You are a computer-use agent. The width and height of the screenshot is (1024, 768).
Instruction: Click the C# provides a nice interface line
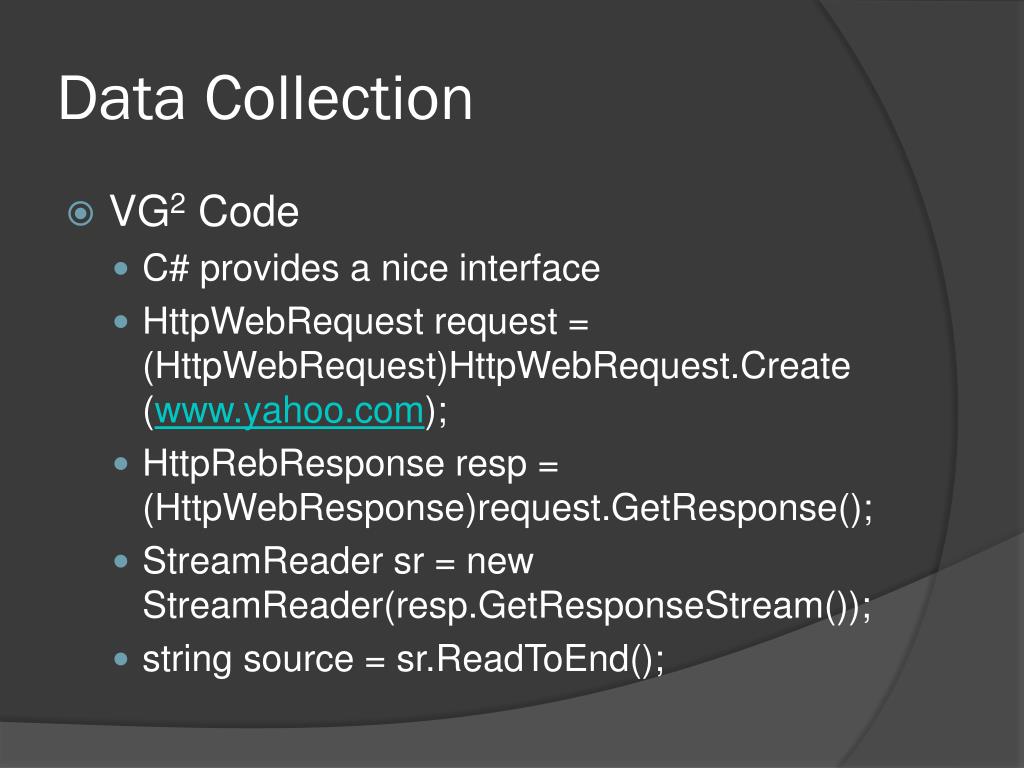(x=371, y=268)
